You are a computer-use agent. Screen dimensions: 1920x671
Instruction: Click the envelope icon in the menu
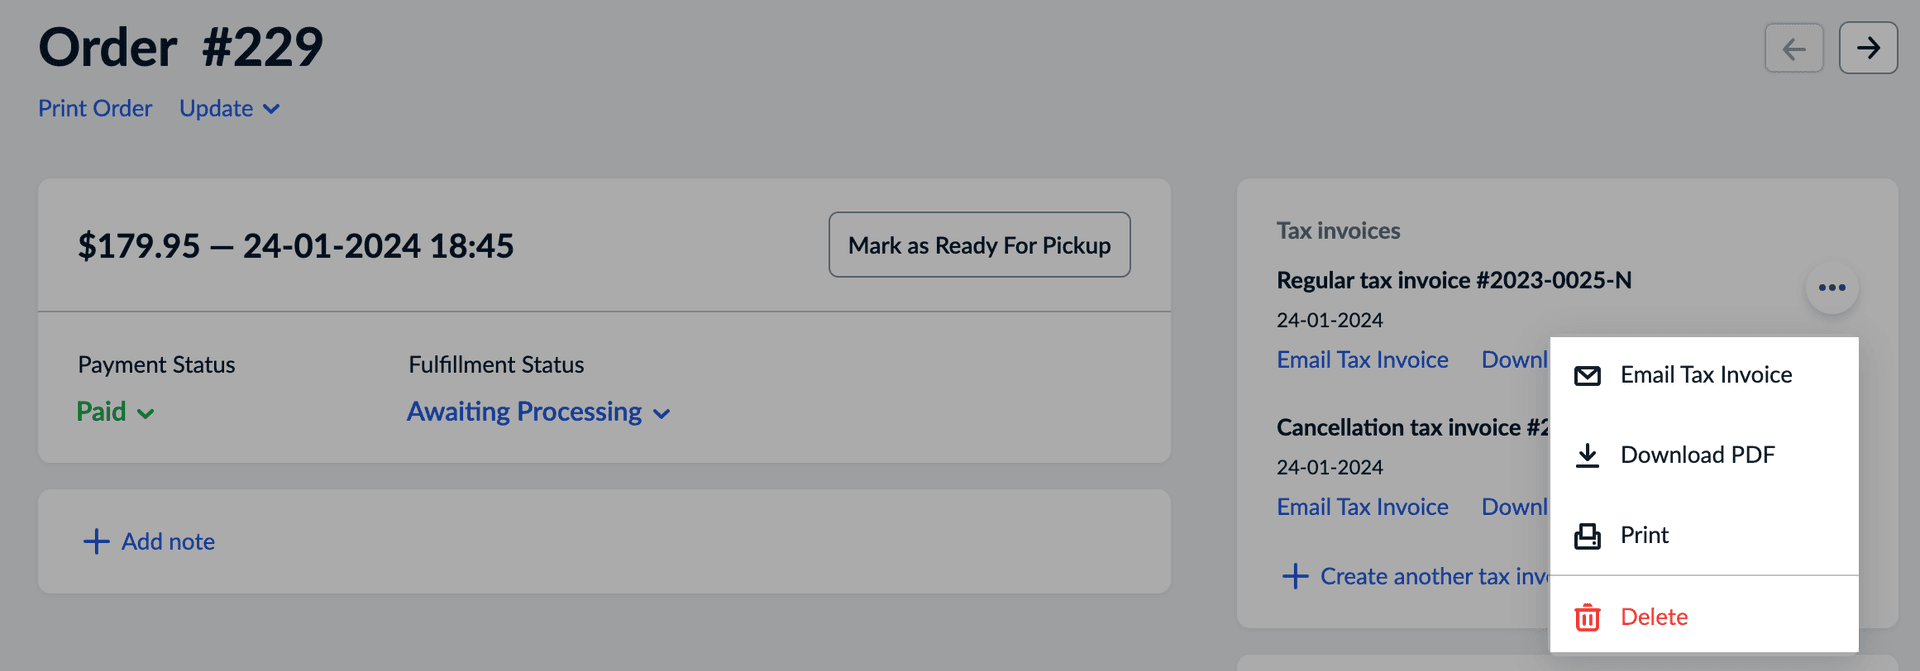[x=1587, y=376]
